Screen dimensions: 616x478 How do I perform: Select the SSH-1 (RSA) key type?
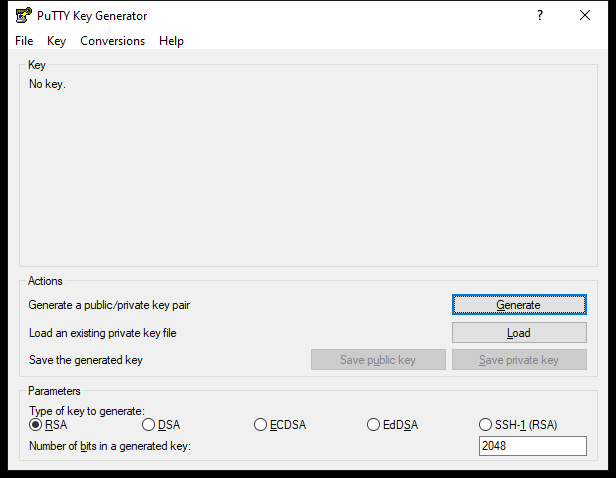518,425
